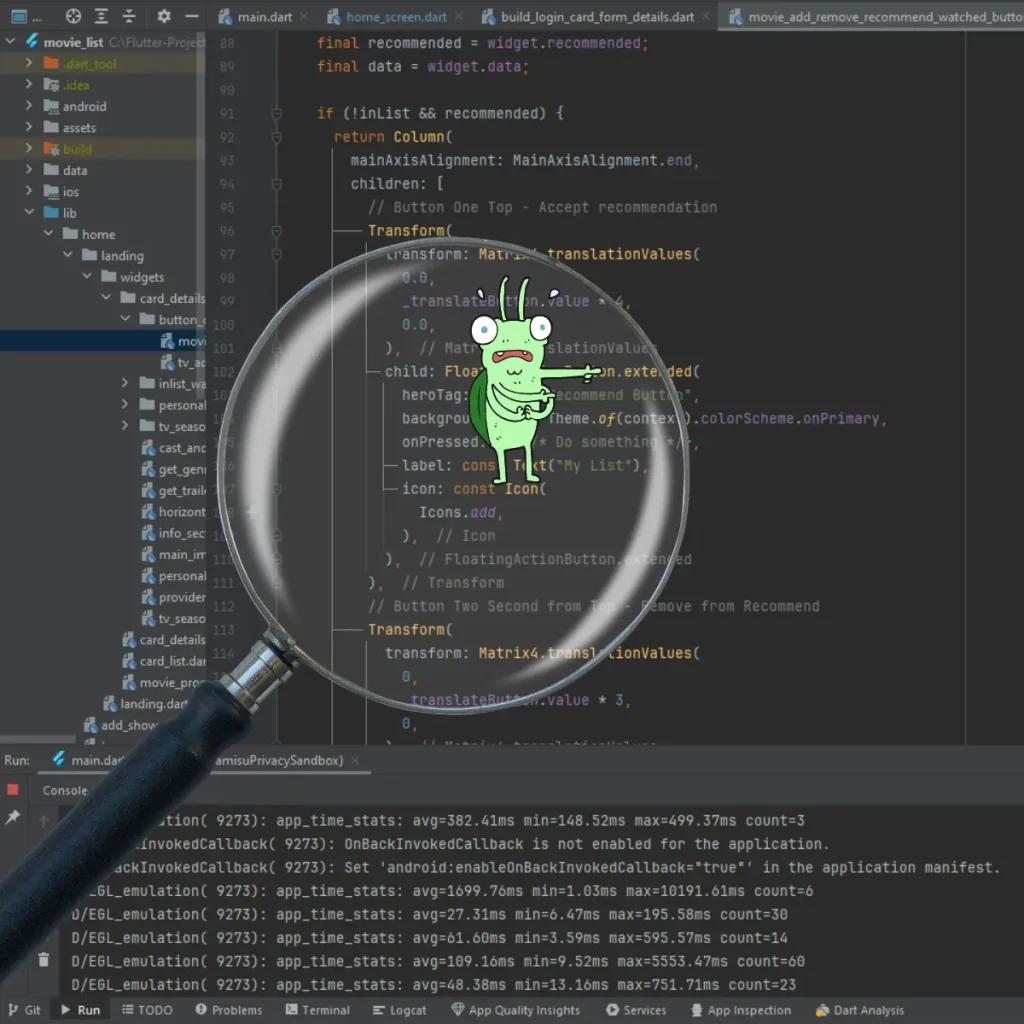
Task: Select the movie_pro dart file
Action: point(164,682)
